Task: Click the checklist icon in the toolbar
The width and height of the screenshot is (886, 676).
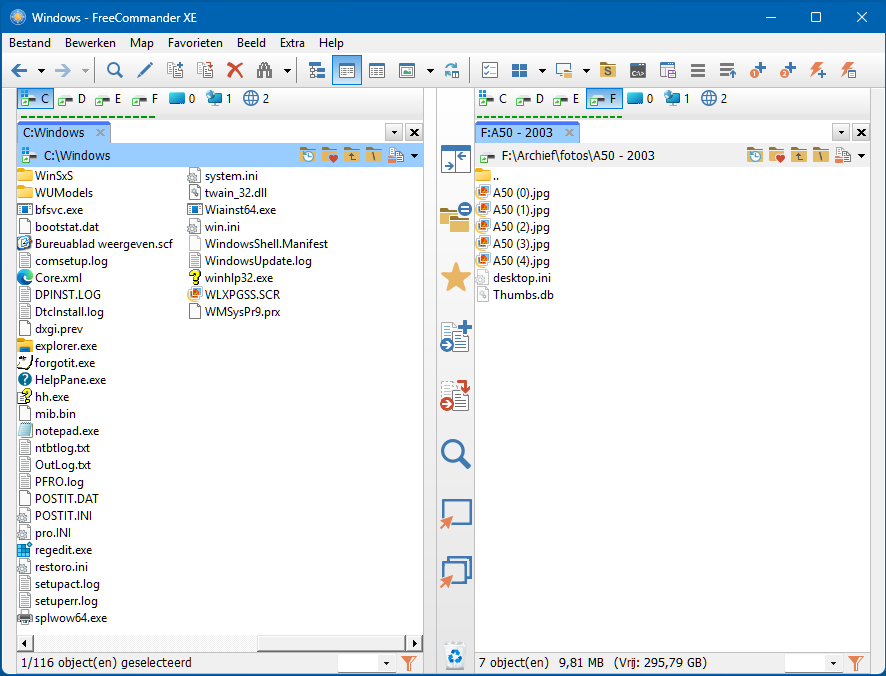Action: click(x=489, y=71)
